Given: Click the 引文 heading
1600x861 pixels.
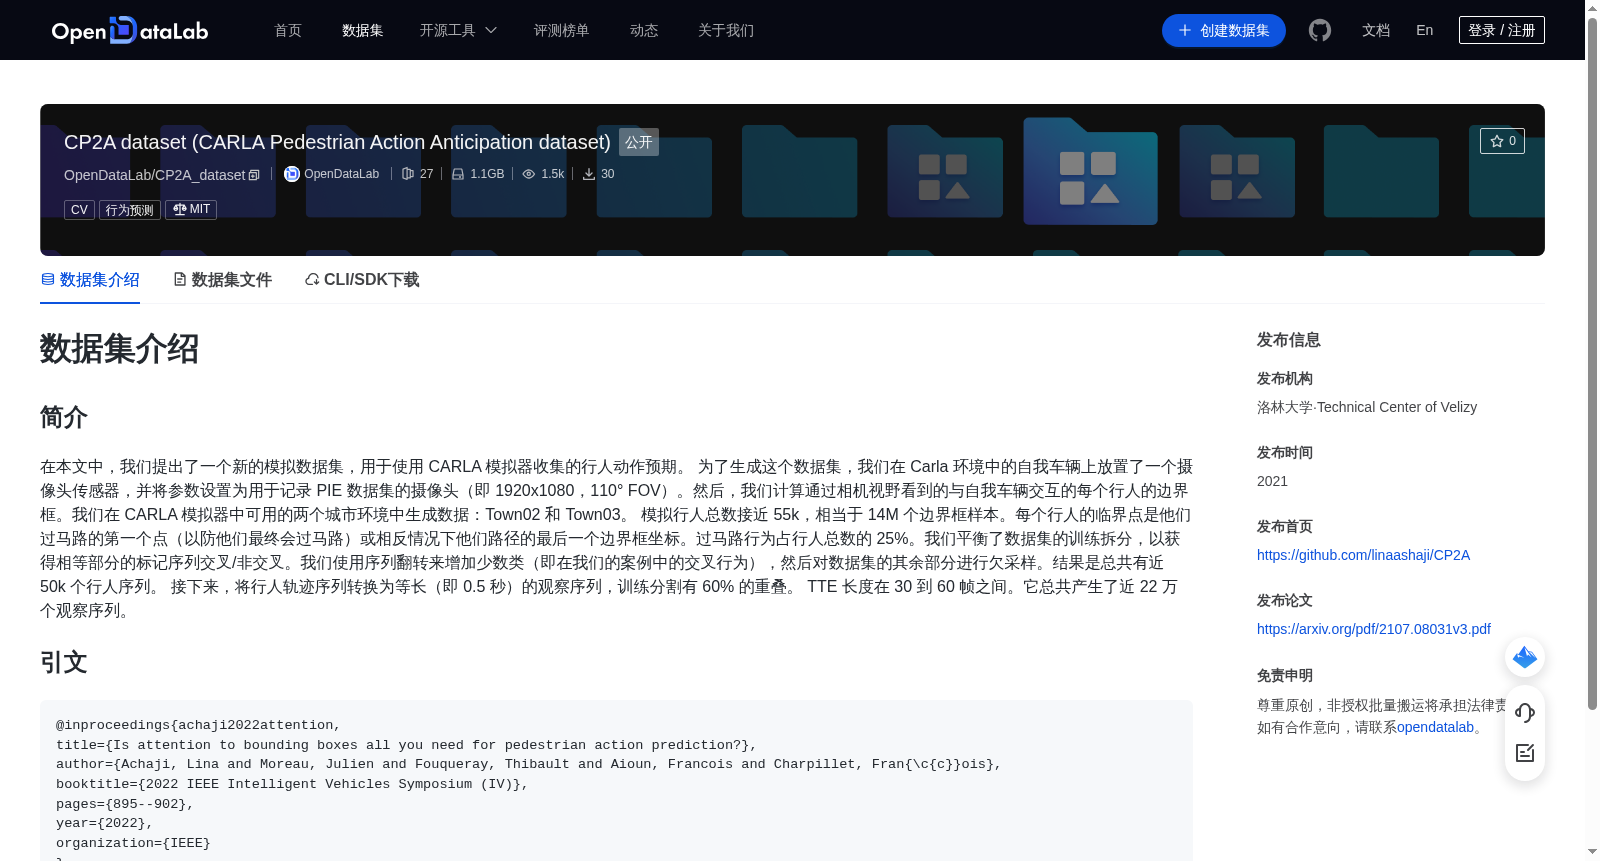Looking at the screenshot, I should [x=64, y=662].
